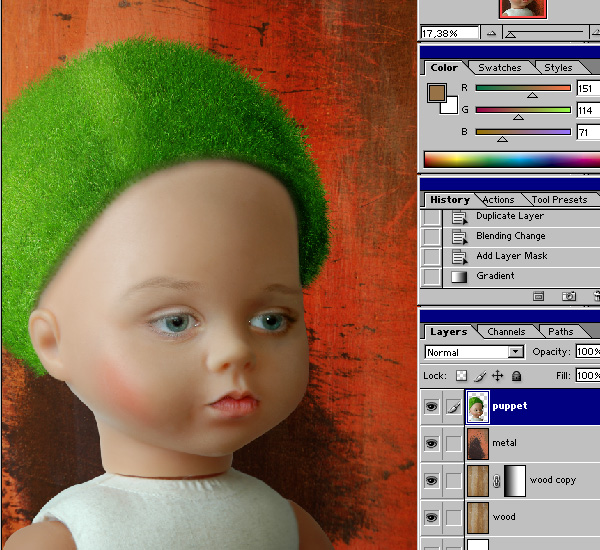Switch to the Swatches tab

(x=500, y=68)
